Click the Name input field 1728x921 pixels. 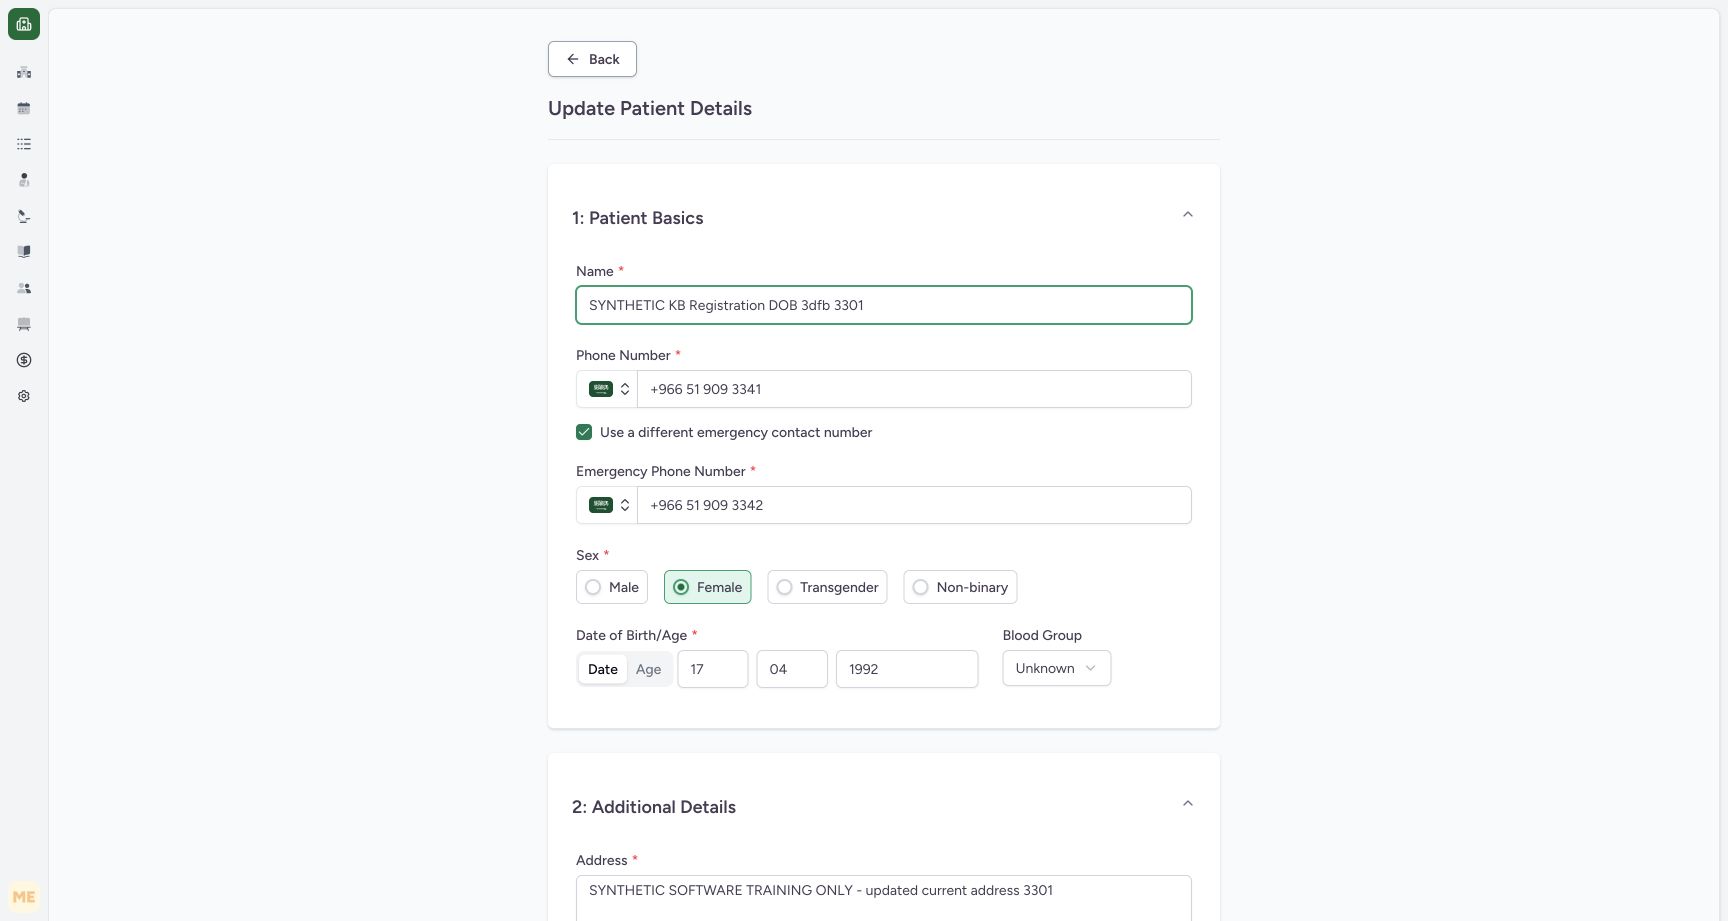click(x=884, y=305)
